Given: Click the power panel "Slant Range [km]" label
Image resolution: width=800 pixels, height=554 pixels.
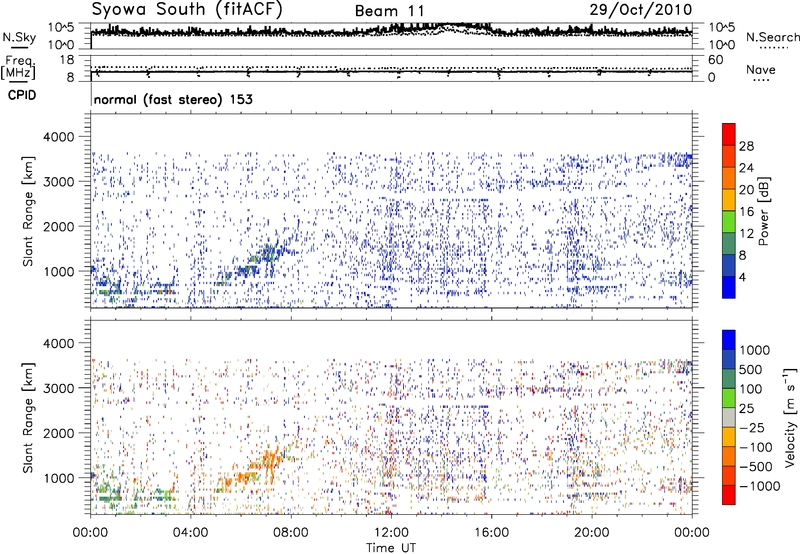Looking at the screenshot, I should pos(28,211).
